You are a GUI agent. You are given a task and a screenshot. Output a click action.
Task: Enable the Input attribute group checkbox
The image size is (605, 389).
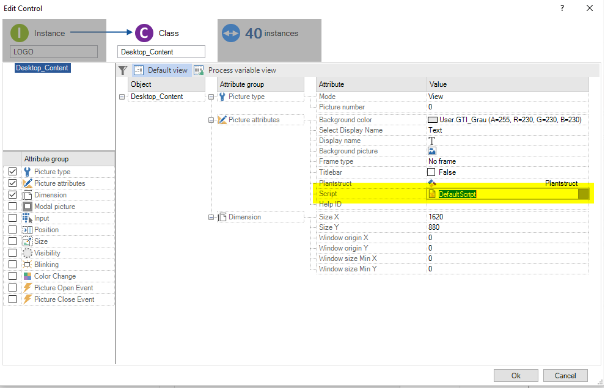(x=12, y=218)
